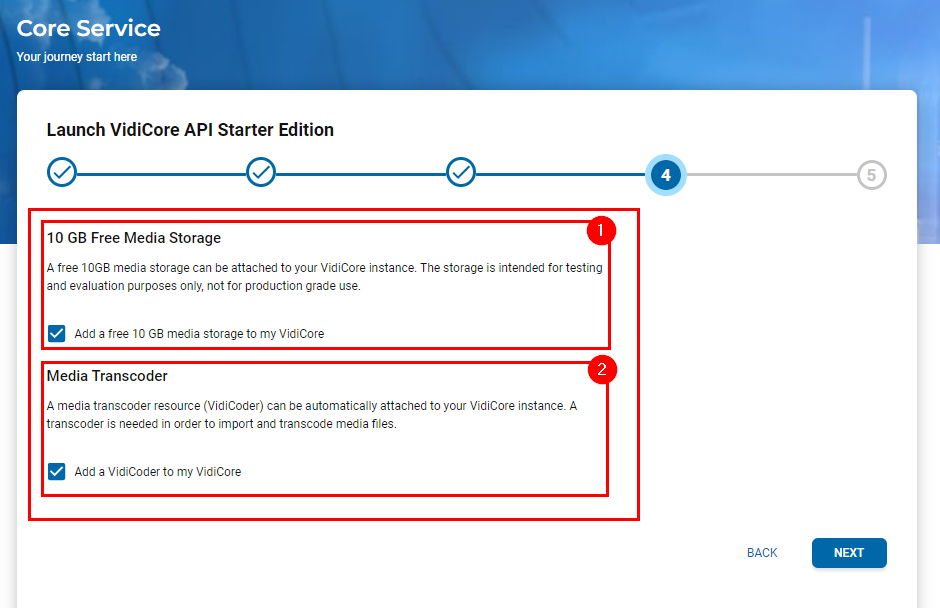This screenshot has width=940, height=608.
Task: Jump to step 5 in the wizard
Action: 871,175
